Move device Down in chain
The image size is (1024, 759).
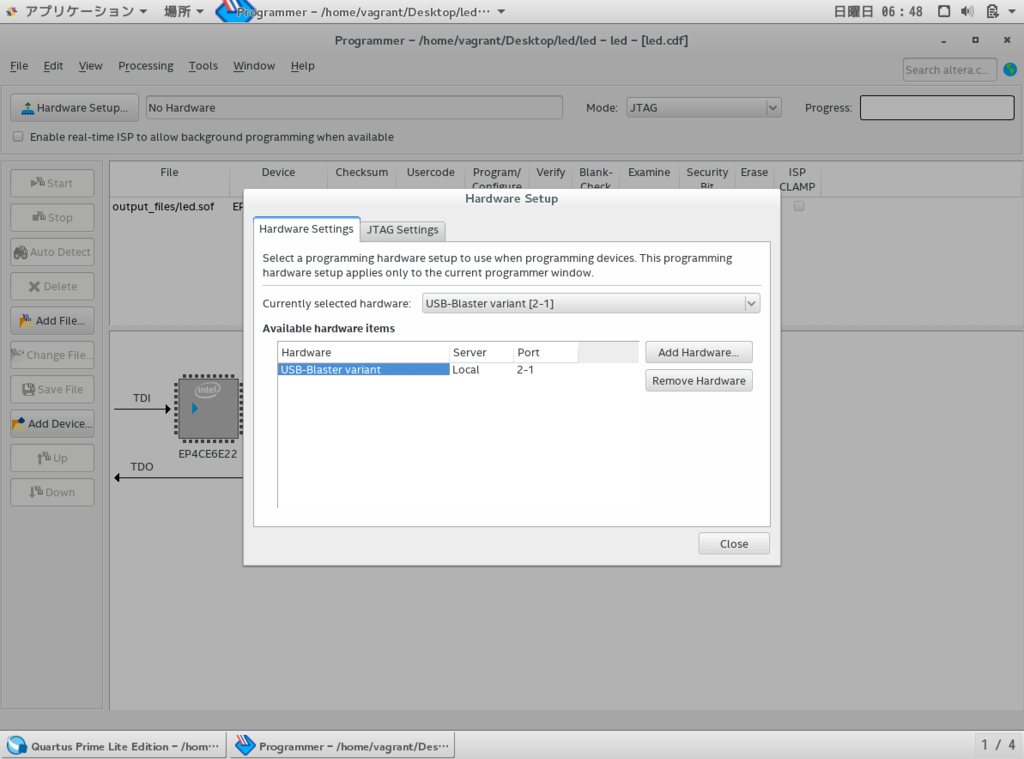coord(52,492)
